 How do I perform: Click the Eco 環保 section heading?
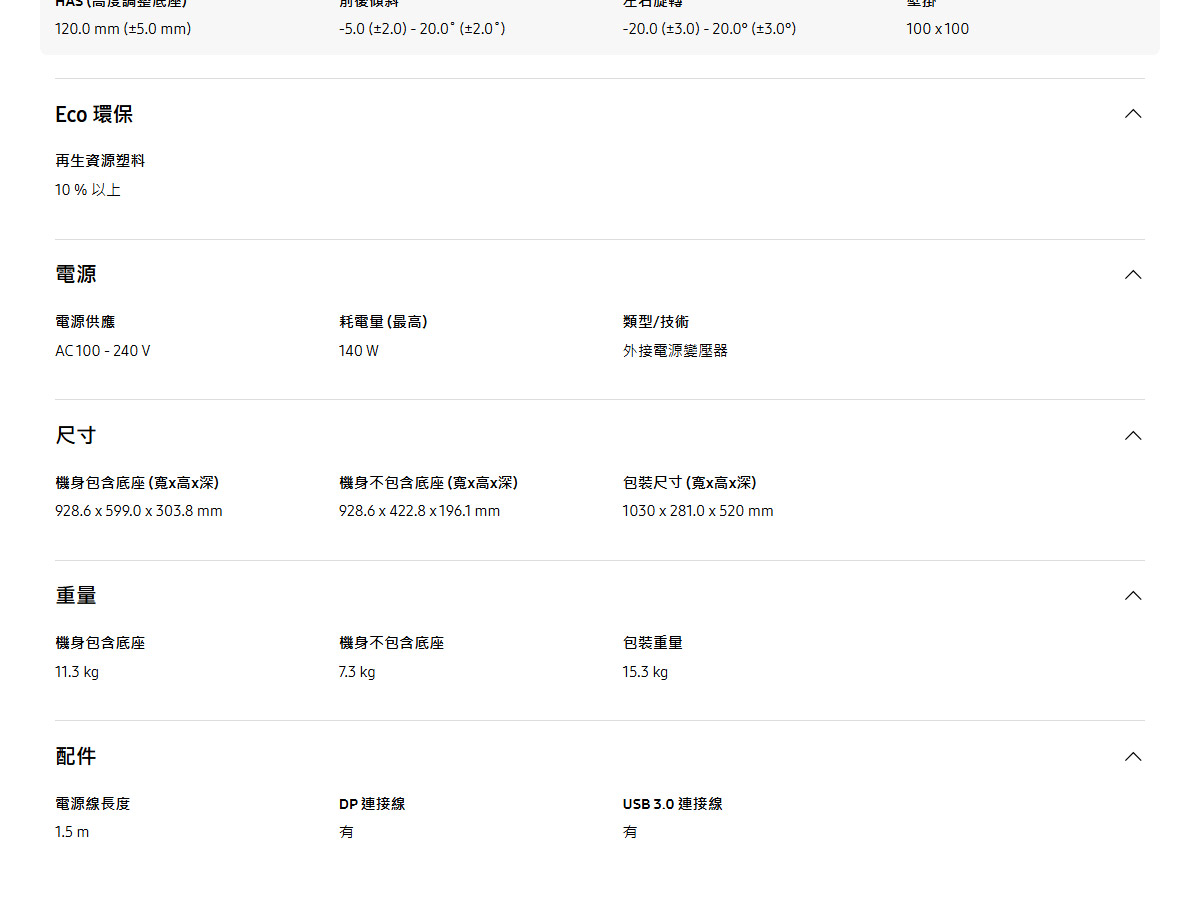pos(94,115)
